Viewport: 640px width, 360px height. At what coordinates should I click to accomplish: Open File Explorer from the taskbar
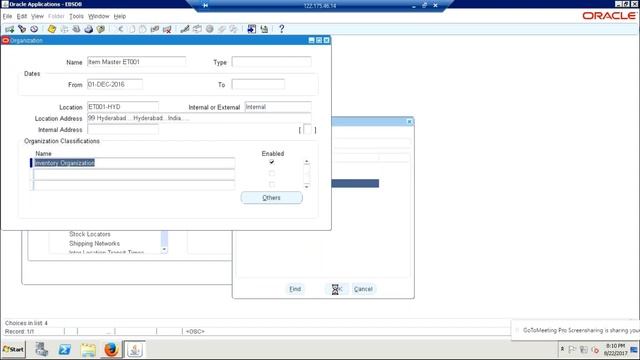pyautogui.click(x=88, y=349)
